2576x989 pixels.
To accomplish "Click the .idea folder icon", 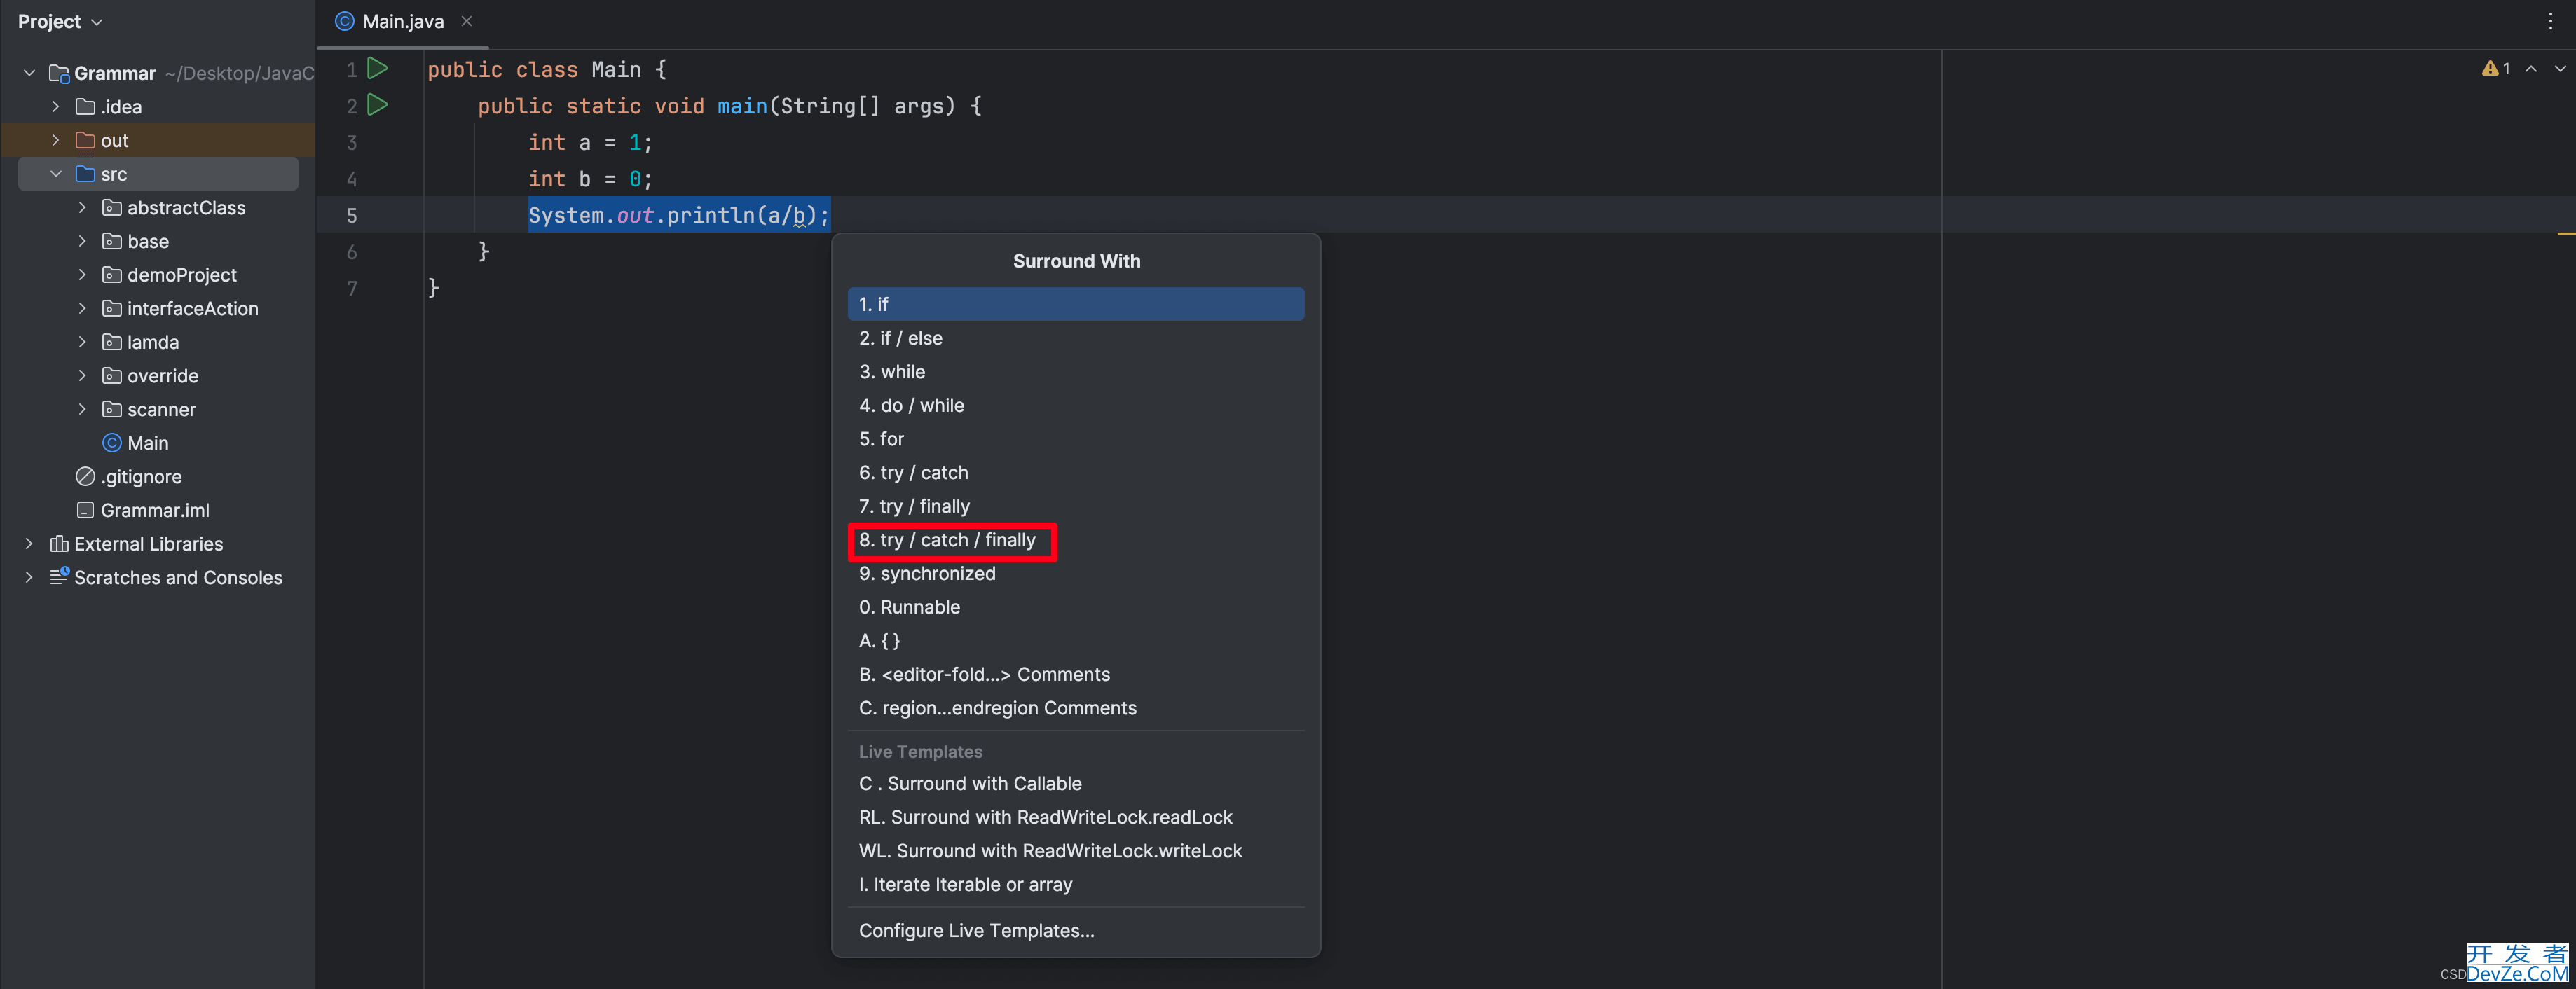I will 85,107.
